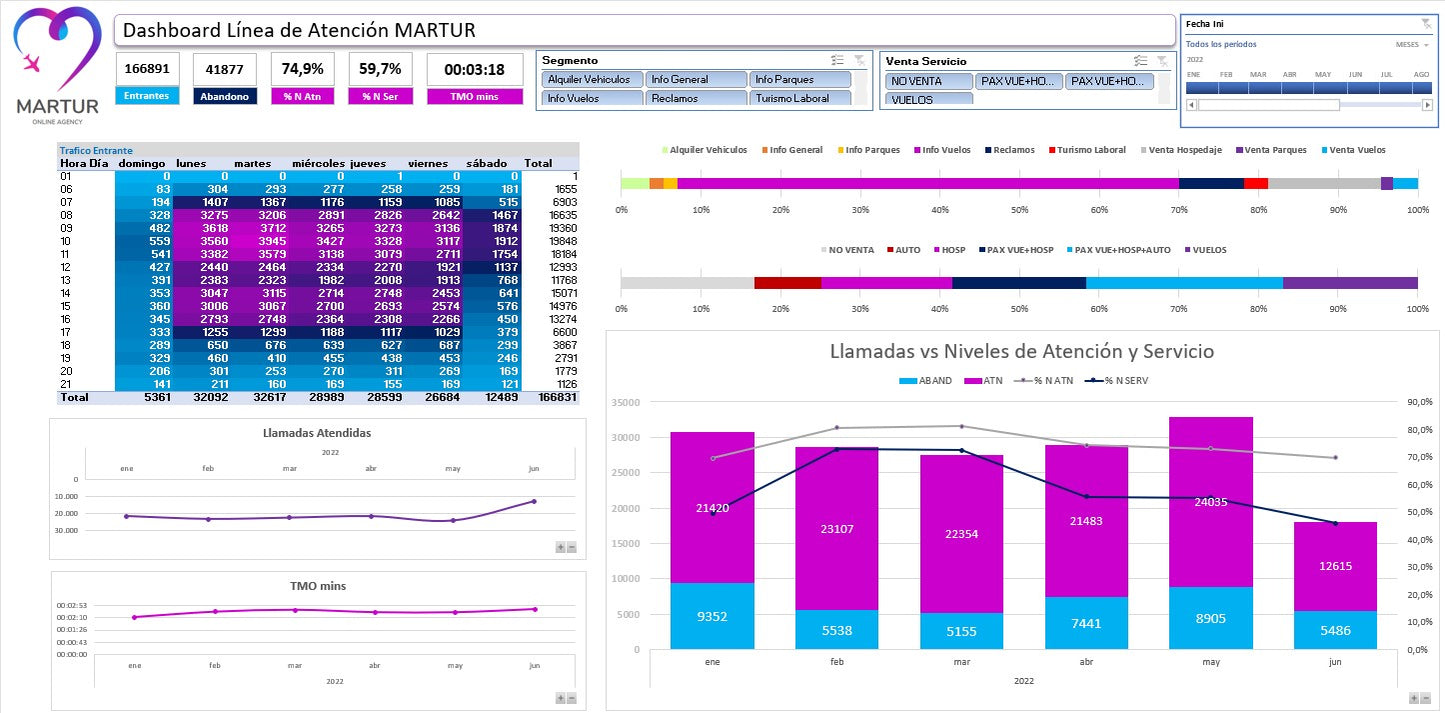The image size is (1445, 713).
Task: Click the % N SERV legend entry
Action: tap(1117, 380)
